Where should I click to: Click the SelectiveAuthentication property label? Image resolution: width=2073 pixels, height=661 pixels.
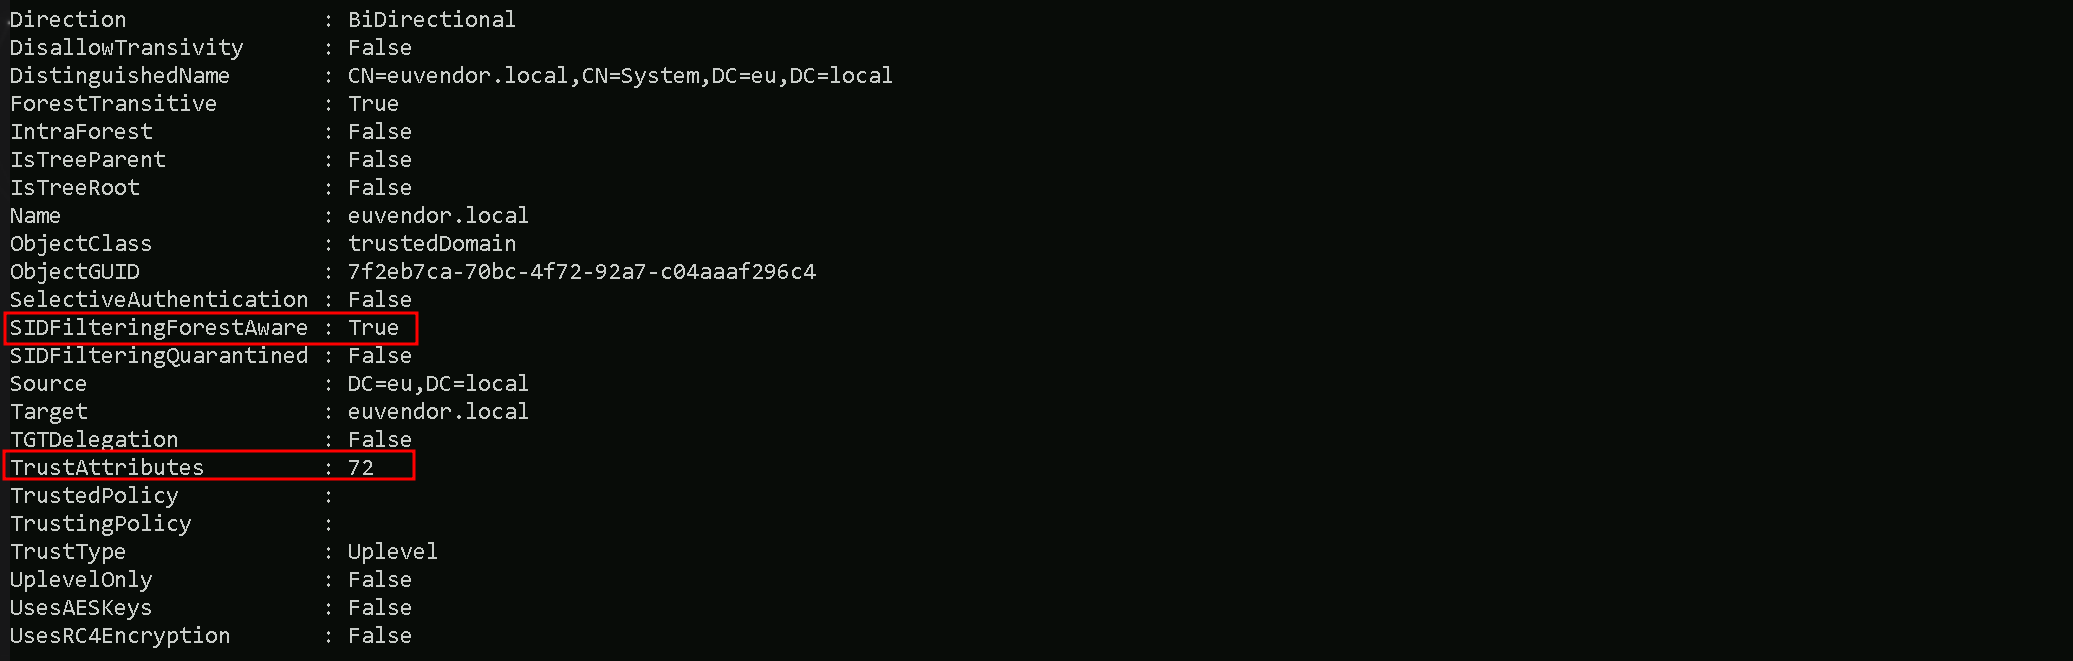pyautogui.click(x=159, y=300)
